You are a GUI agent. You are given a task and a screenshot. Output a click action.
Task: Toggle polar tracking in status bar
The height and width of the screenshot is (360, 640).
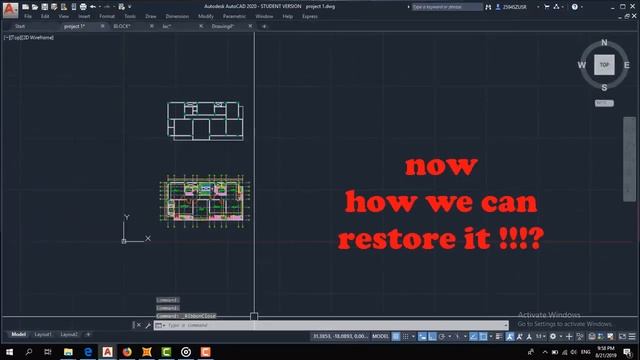click(442, 336)
